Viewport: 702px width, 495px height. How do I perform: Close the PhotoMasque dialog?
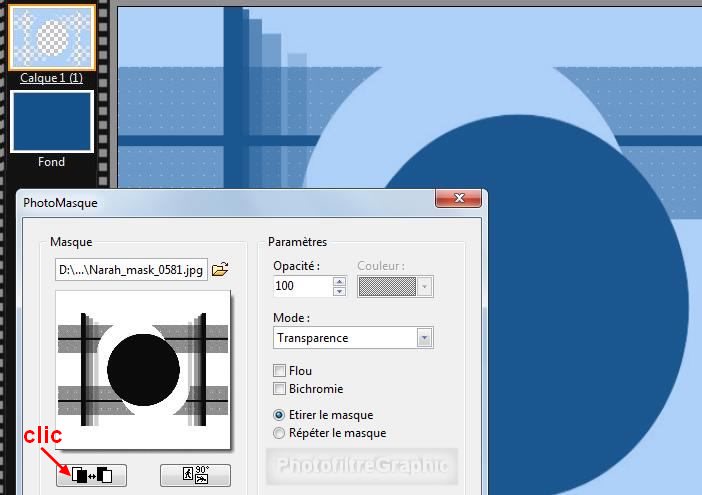click(x=460, y=200)
